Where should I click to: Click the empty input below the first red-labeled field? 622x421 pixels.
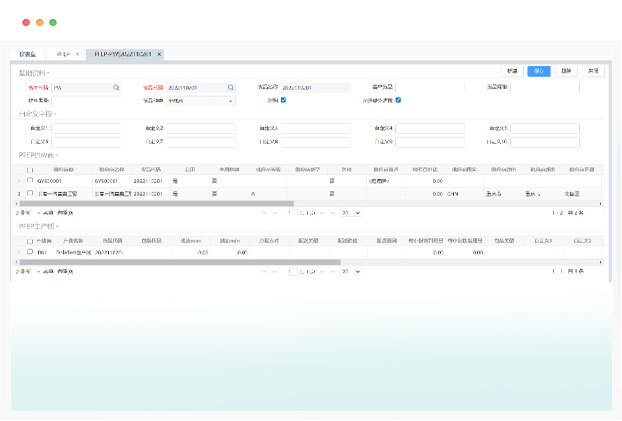click(x=86, y=101)
